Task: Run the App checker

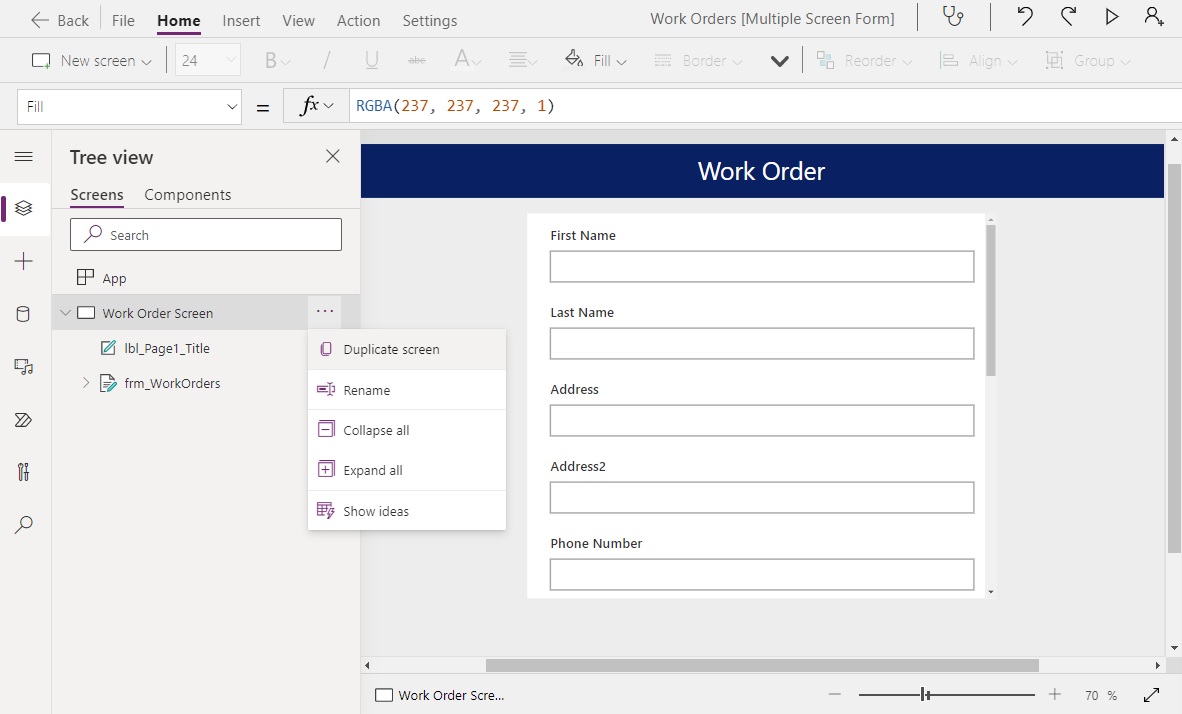Action: 951,17
